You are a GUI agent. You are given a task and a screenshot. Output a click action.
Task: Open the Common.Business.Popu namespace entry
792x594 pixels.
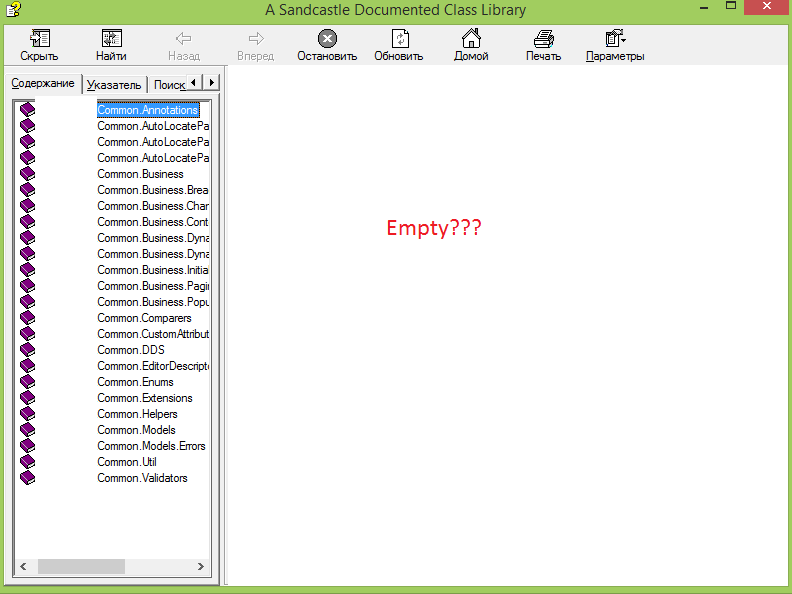(x=153, y=302)
